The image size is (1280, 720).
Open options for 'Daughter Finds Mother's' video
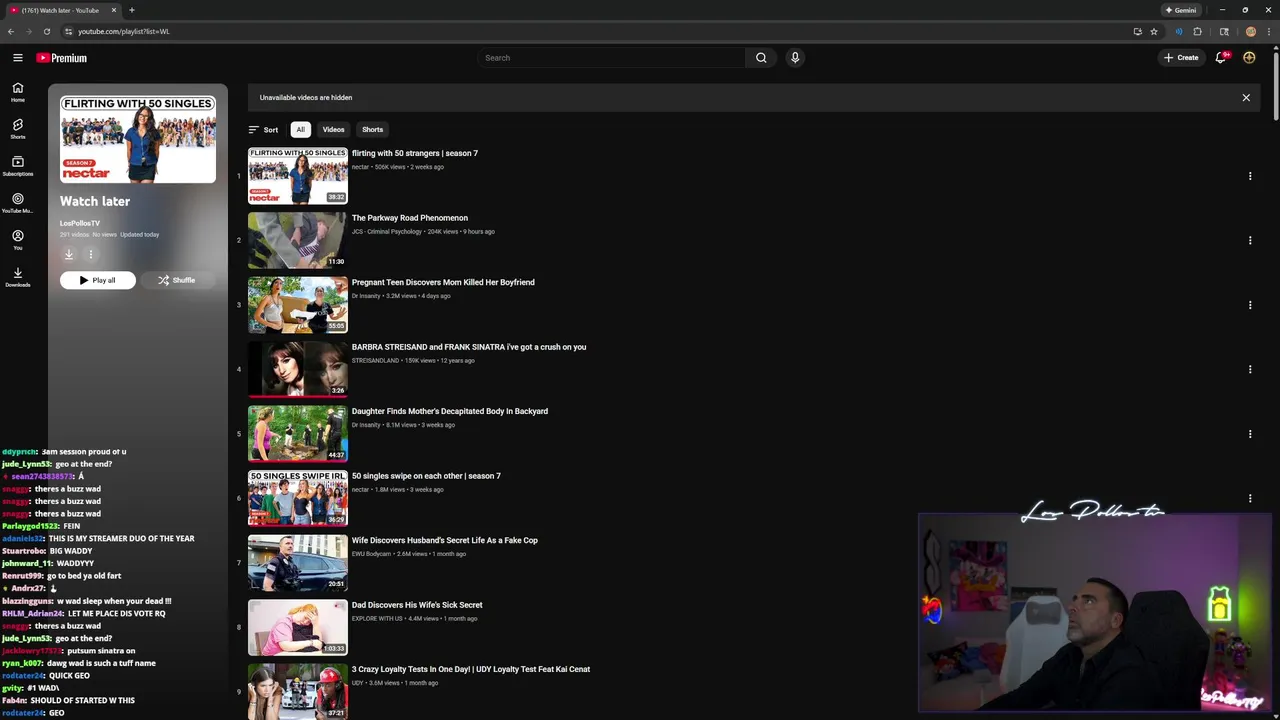coord(1250,434)
